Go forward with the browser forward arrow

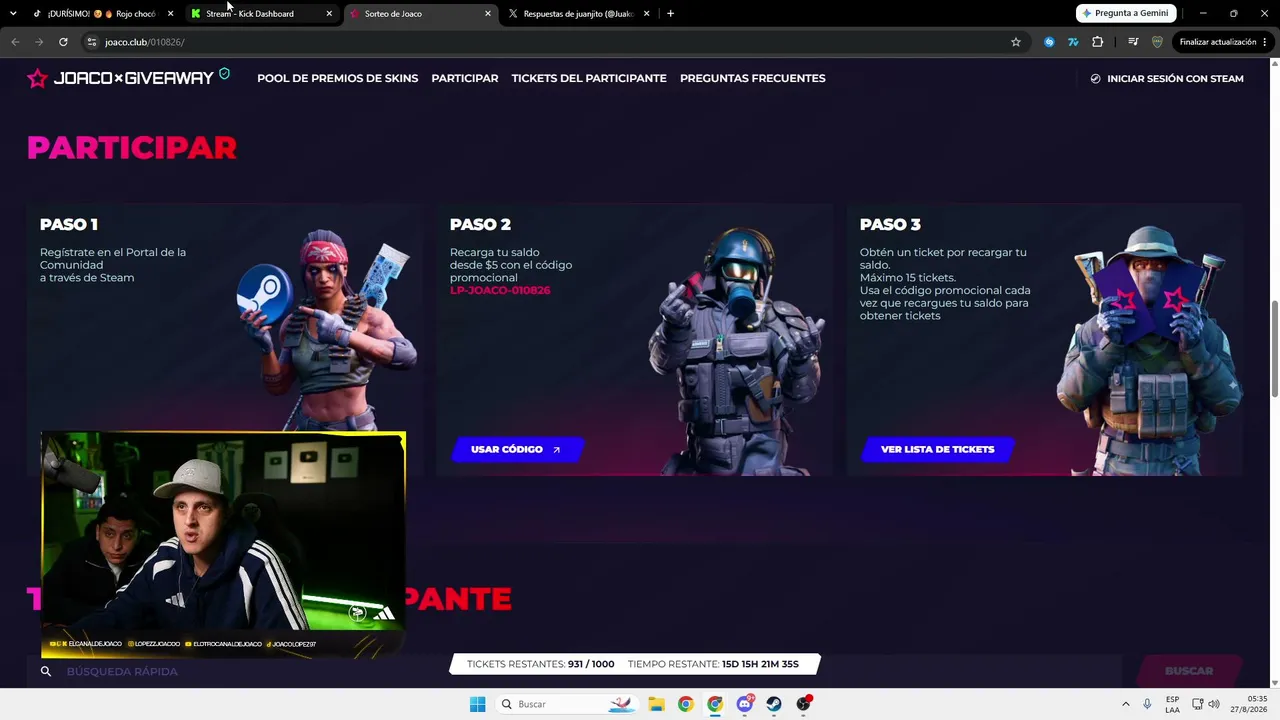[39, 42]
